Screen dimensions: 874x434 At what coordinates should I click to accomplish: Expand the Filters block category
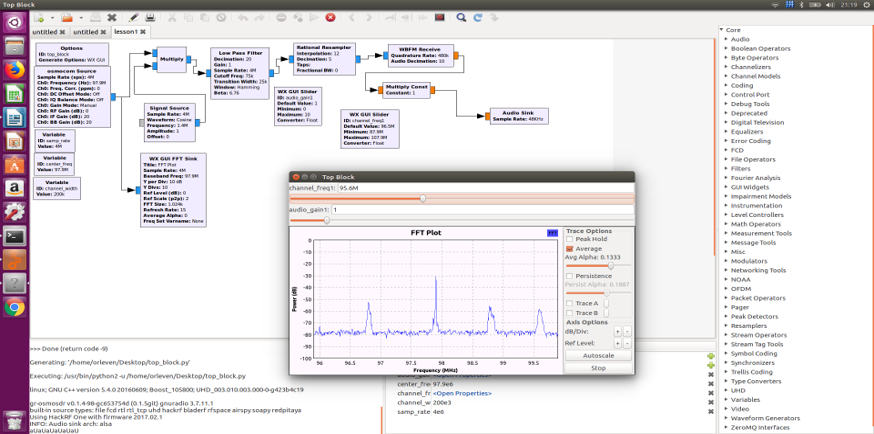pyautogui.click(x=726, y=169)
